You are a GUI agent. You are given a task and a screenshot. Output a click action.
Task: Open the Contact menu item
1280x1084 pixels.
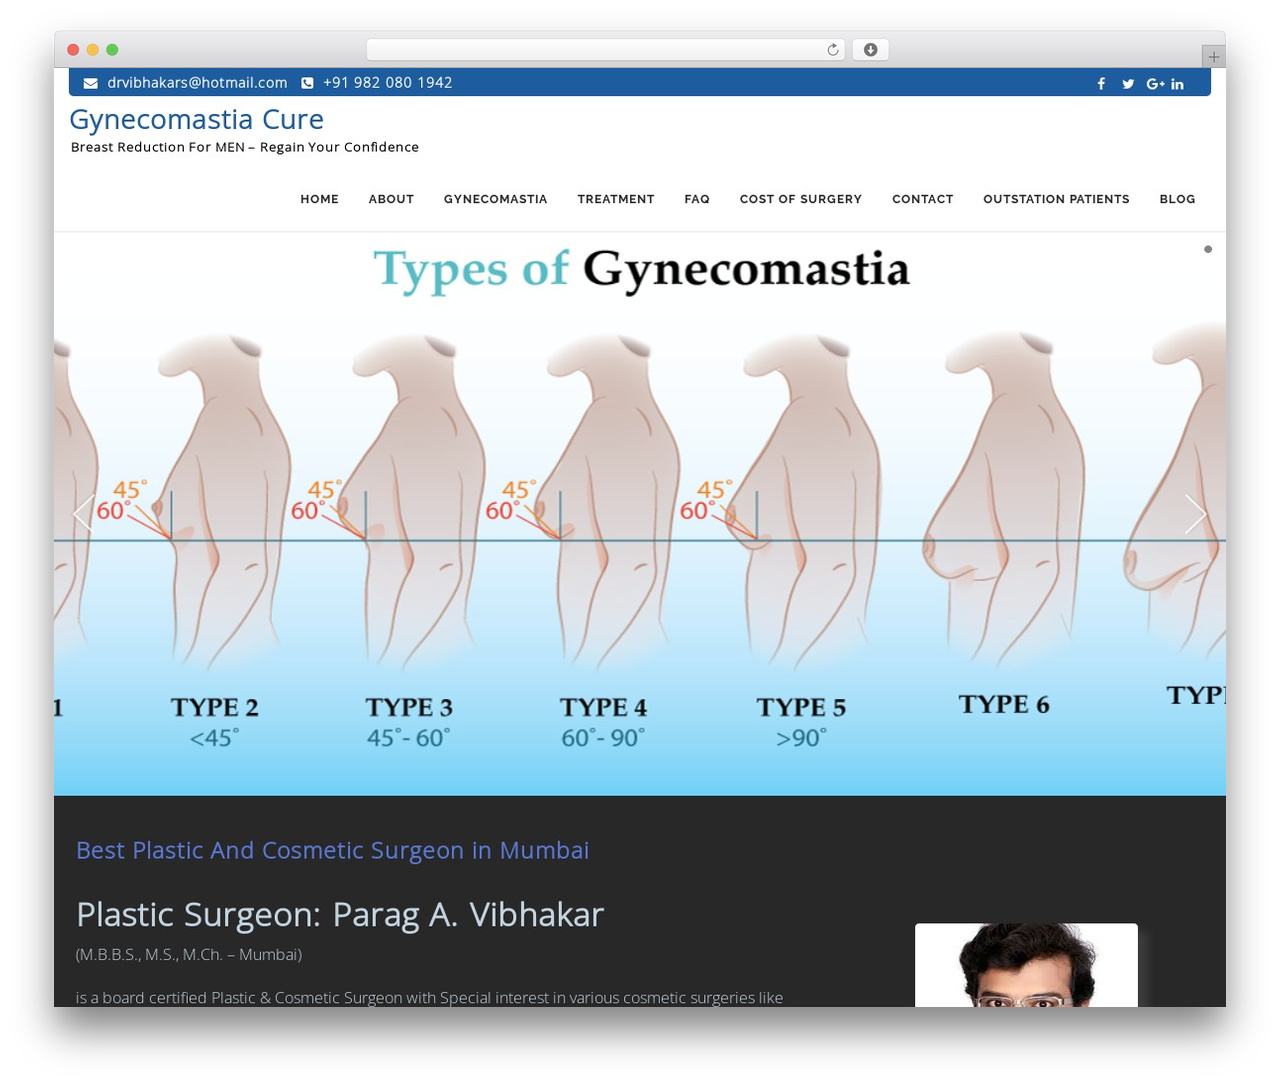pos(923,199)
